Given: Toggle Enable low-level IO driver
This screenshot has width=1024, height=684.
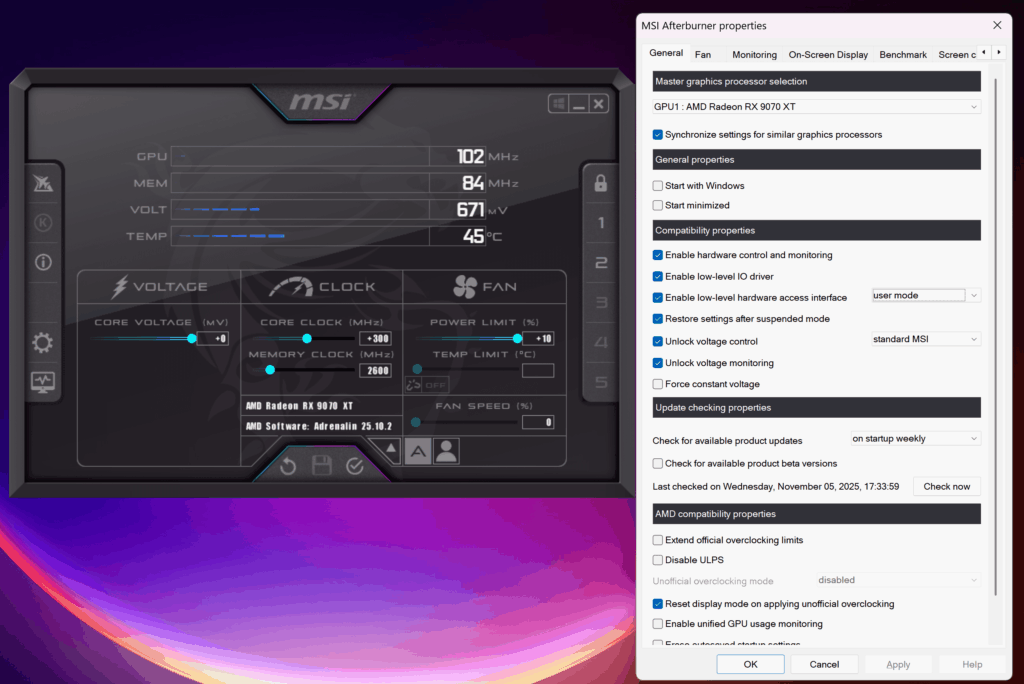Looking at the screenshot, I should point(658,276).
